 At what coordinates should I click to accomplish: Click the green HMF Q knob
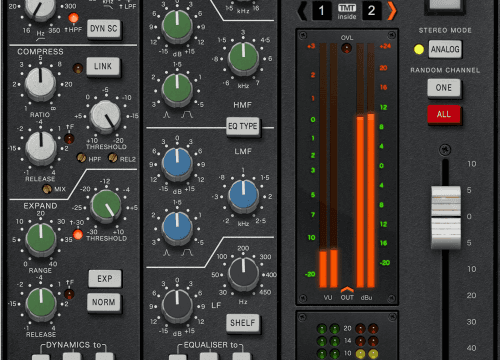pyautogui.click(x=177, y=89)
